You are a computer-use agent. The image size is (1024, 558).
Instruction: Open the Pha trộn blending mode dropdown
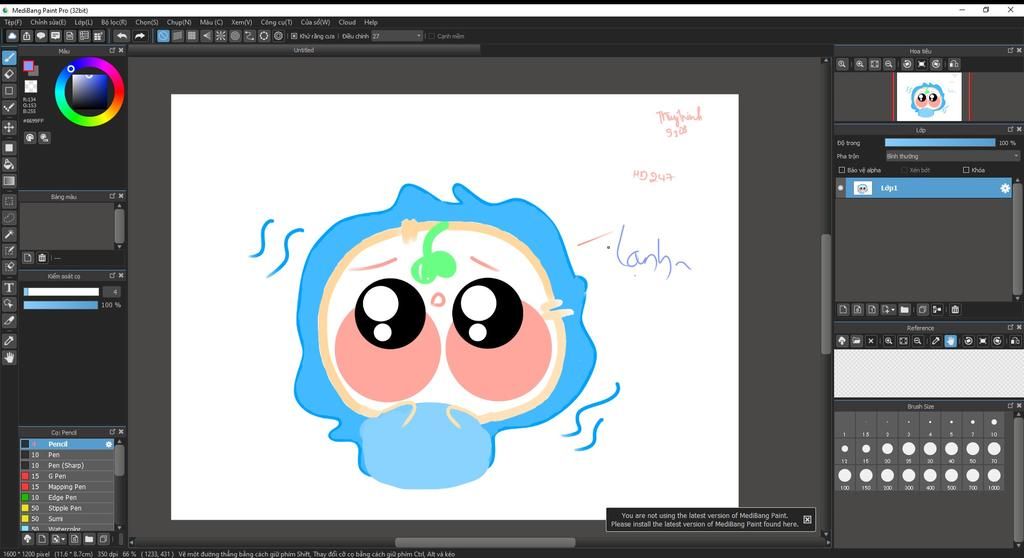tap(952, 156)
